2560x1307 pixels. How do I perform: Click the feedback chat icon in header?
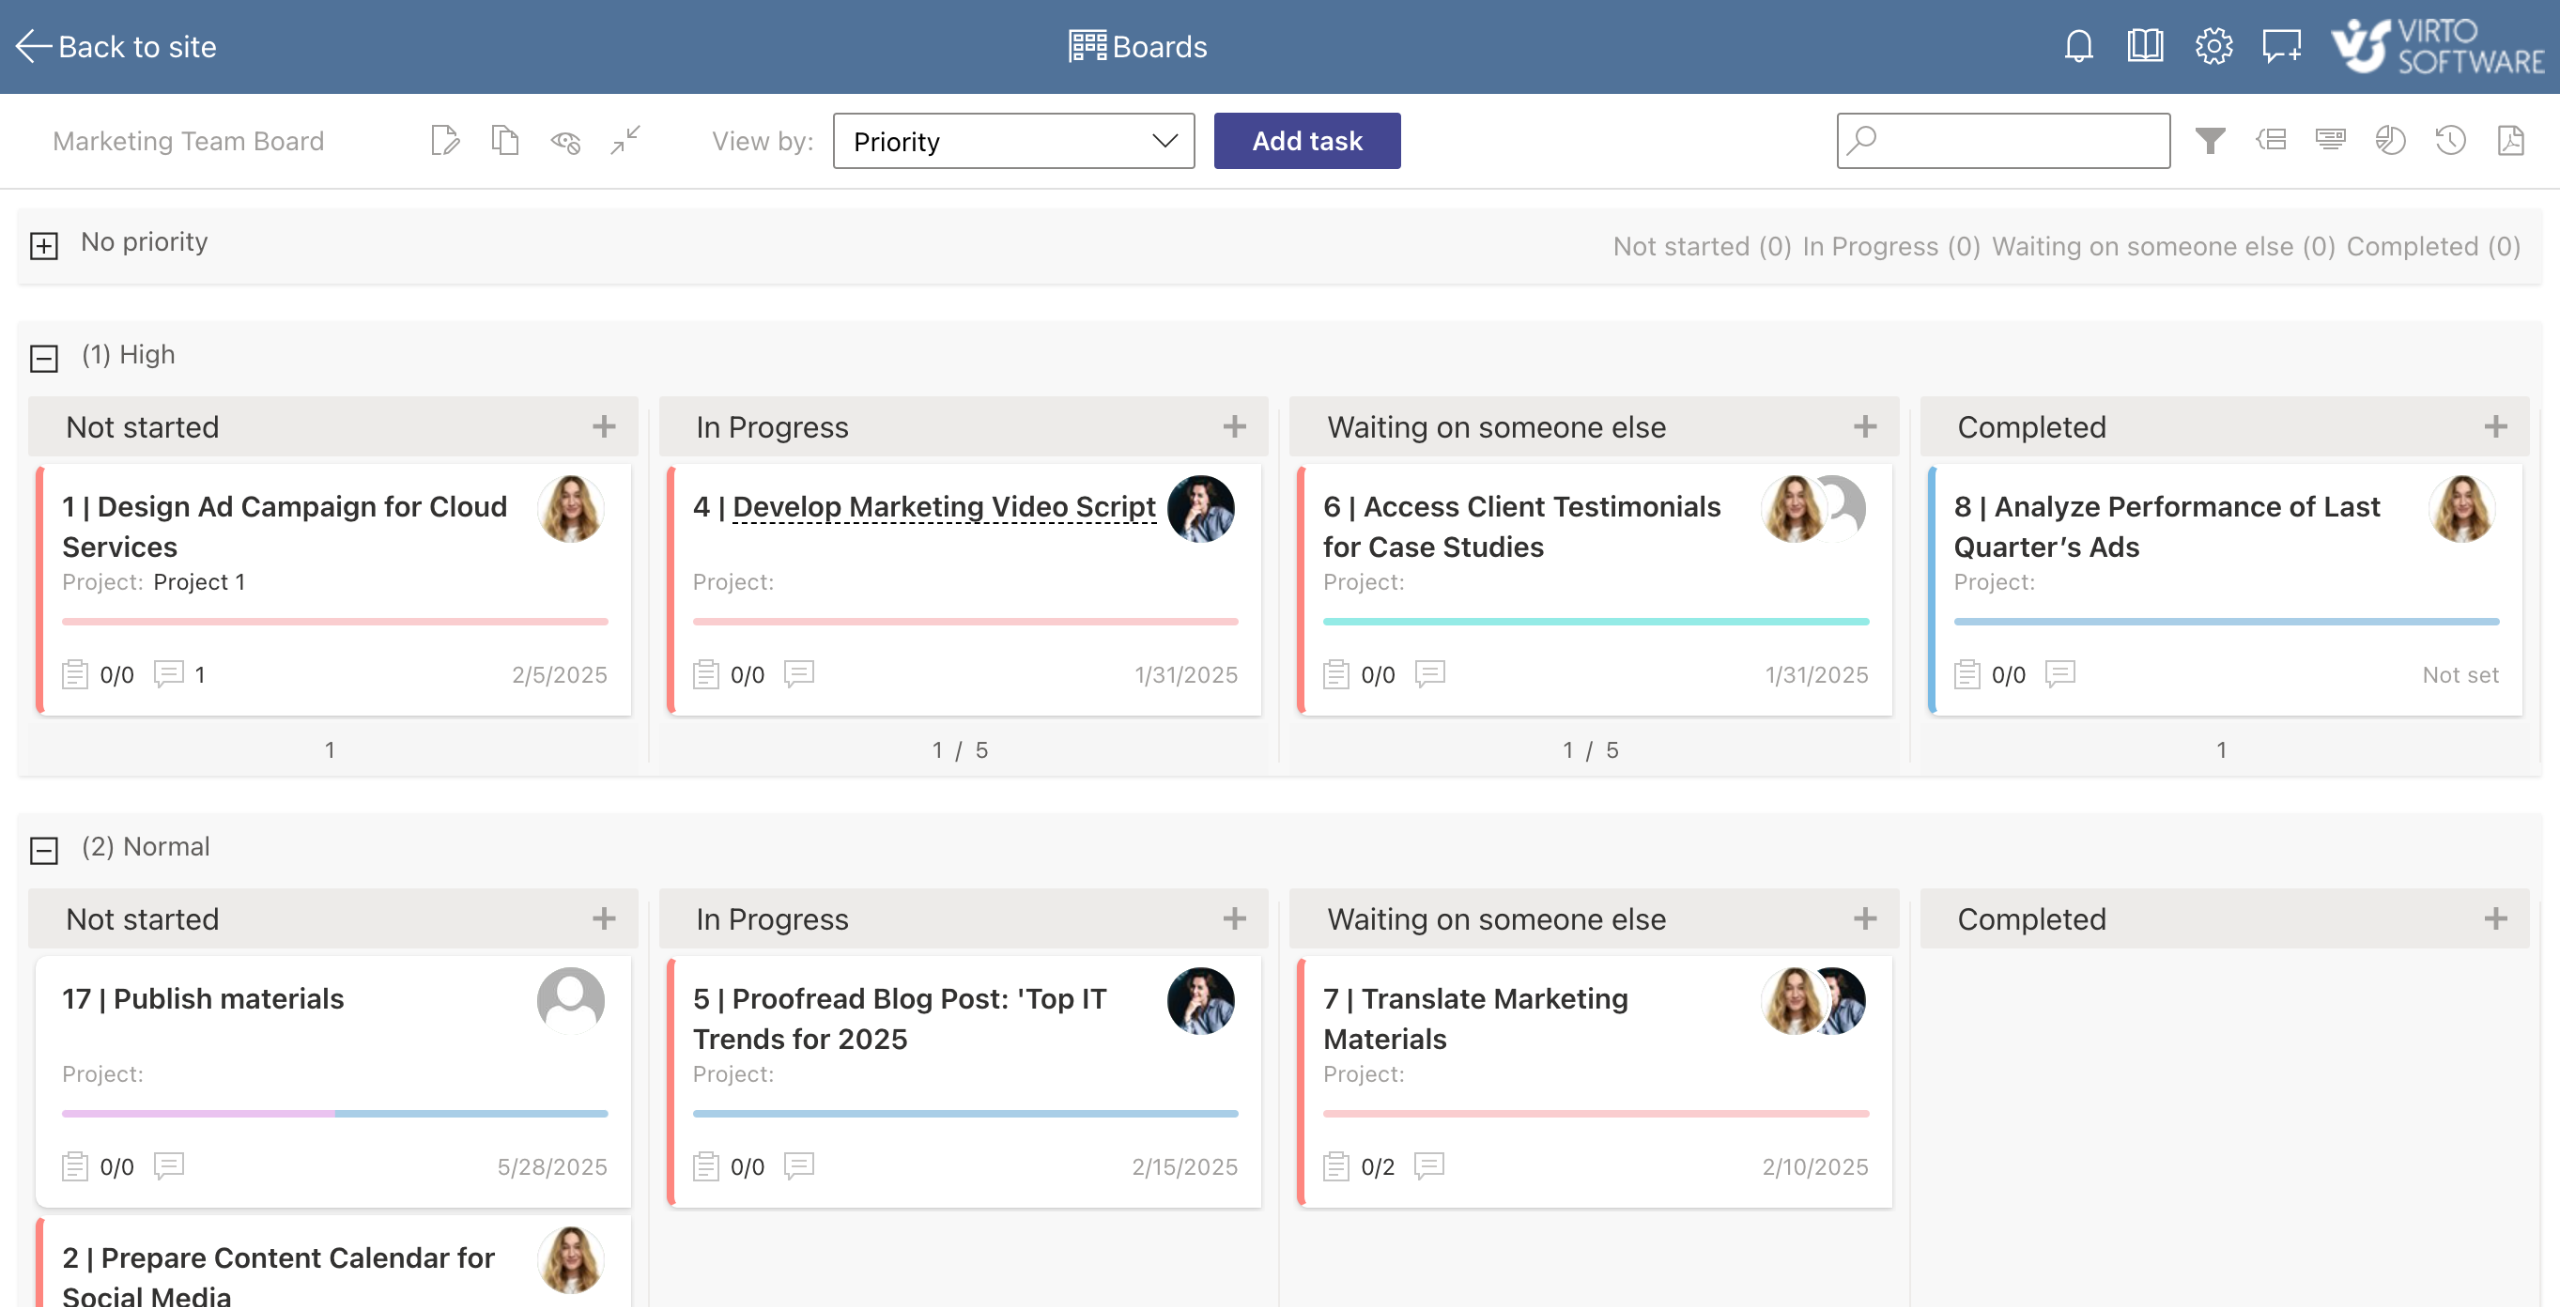click(x=2281, y=46)
